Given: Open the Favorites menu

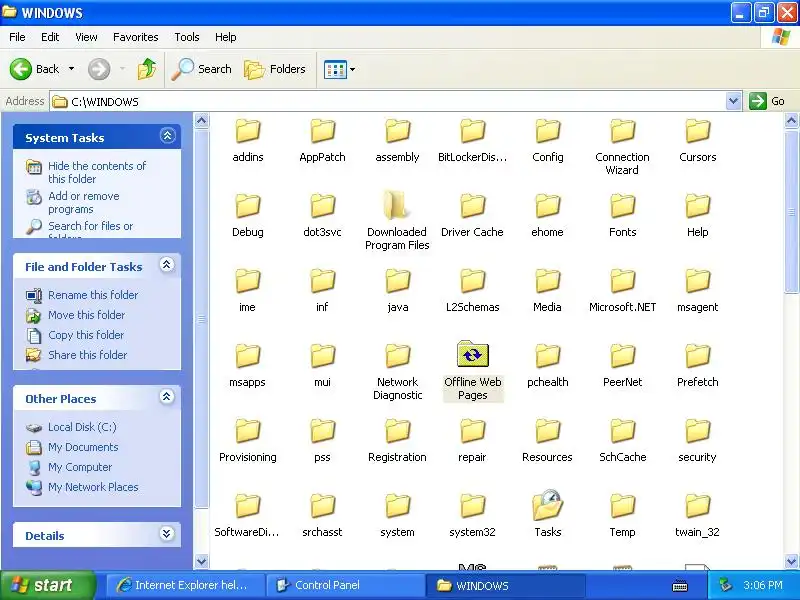Looking at the screenshot, I should [x=136, y=37].
